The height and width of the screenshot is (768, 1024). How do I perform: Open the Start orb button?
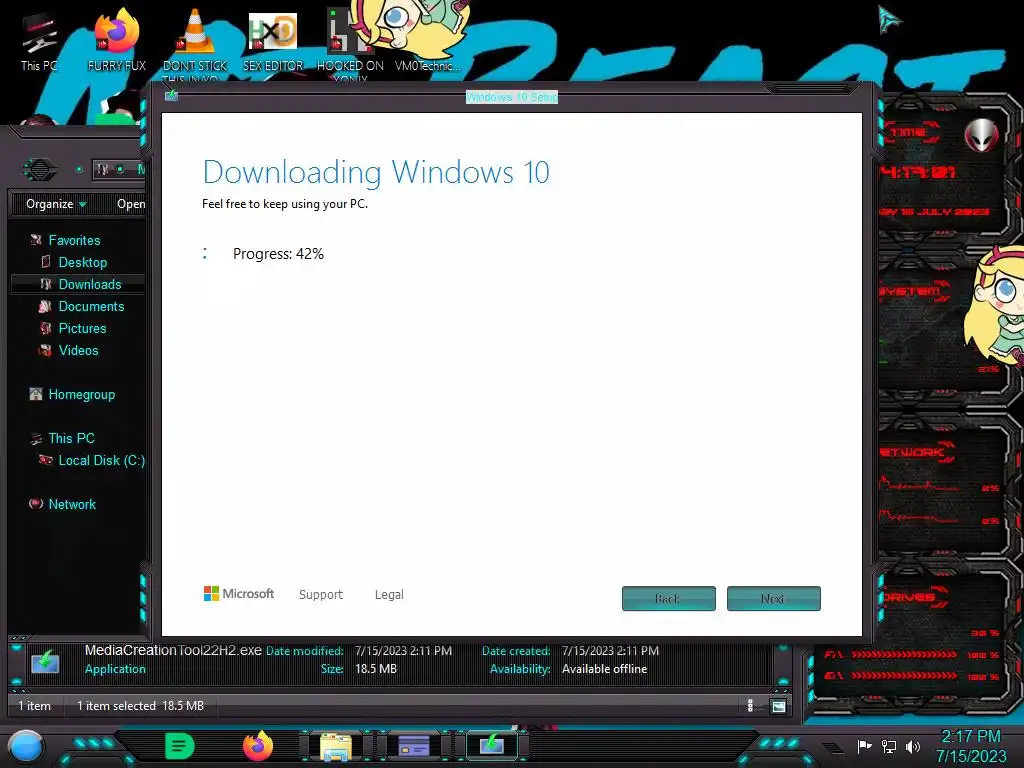[25, 748]
